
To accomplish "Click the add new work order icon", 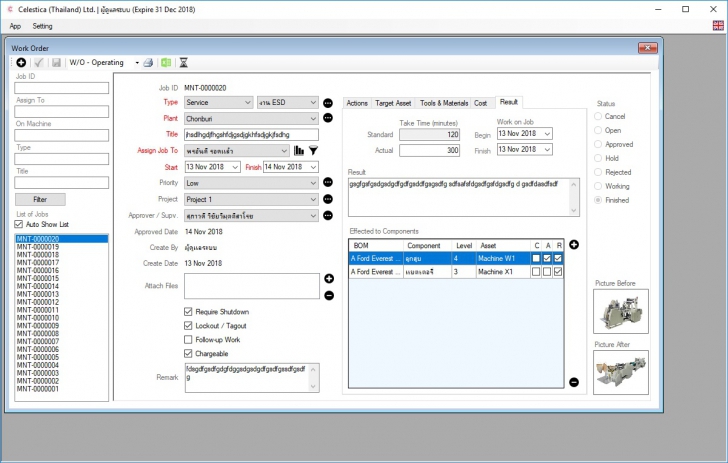I will pos(22,63).
